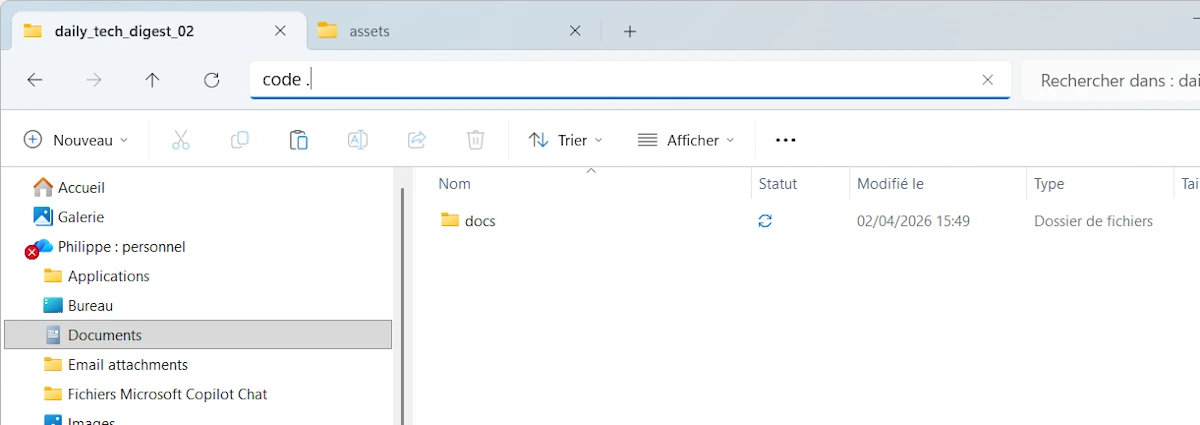Go back with the left arrow

click(35, 80)
